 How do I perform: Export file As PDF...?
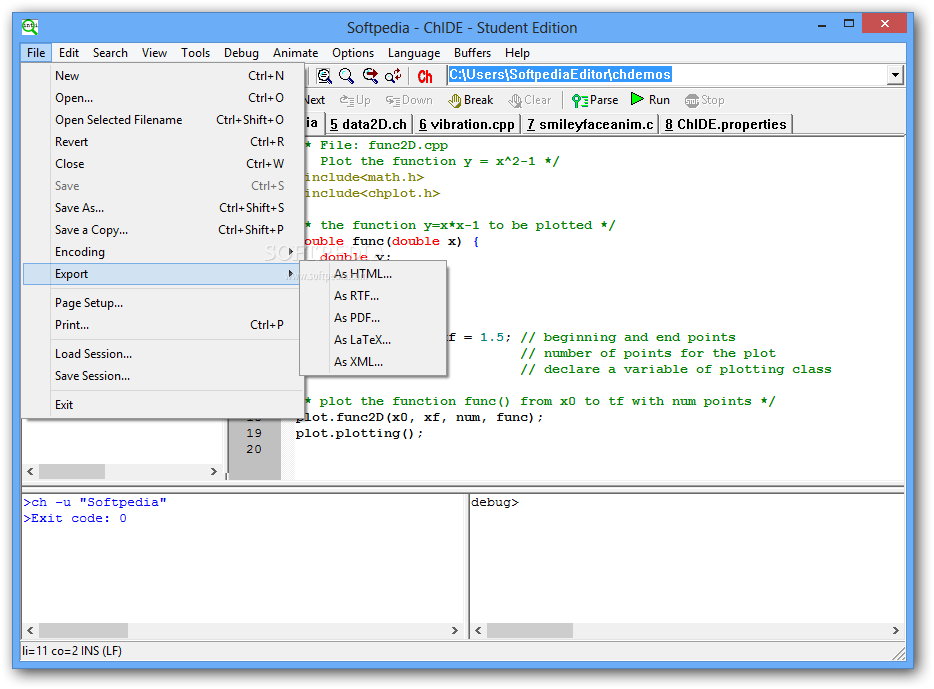click(x=373, y=318)
